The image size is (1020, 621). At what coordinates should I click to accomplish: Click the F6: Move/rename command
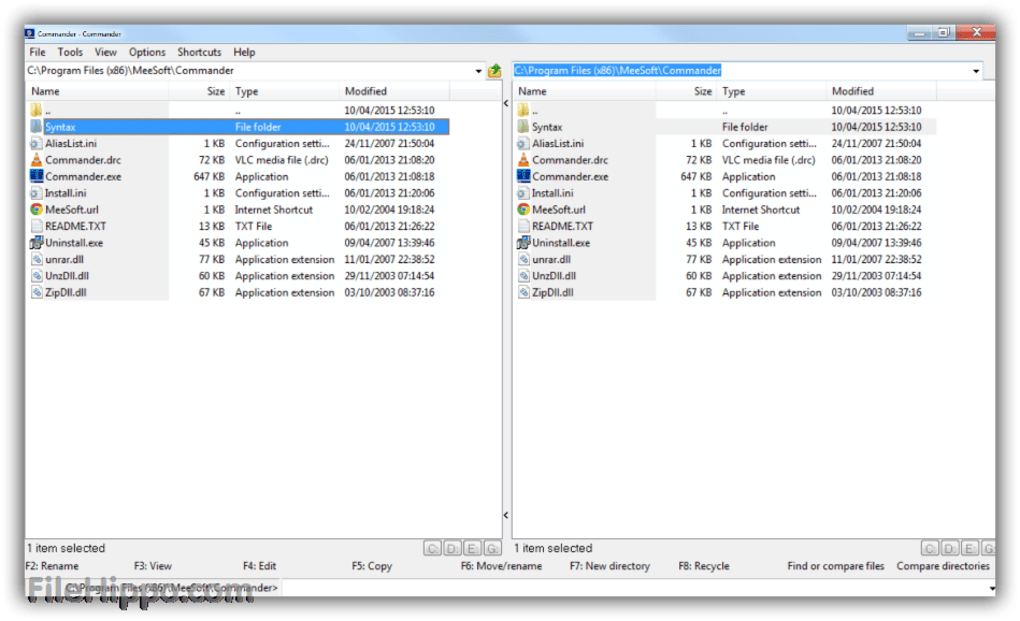[501, 566]
